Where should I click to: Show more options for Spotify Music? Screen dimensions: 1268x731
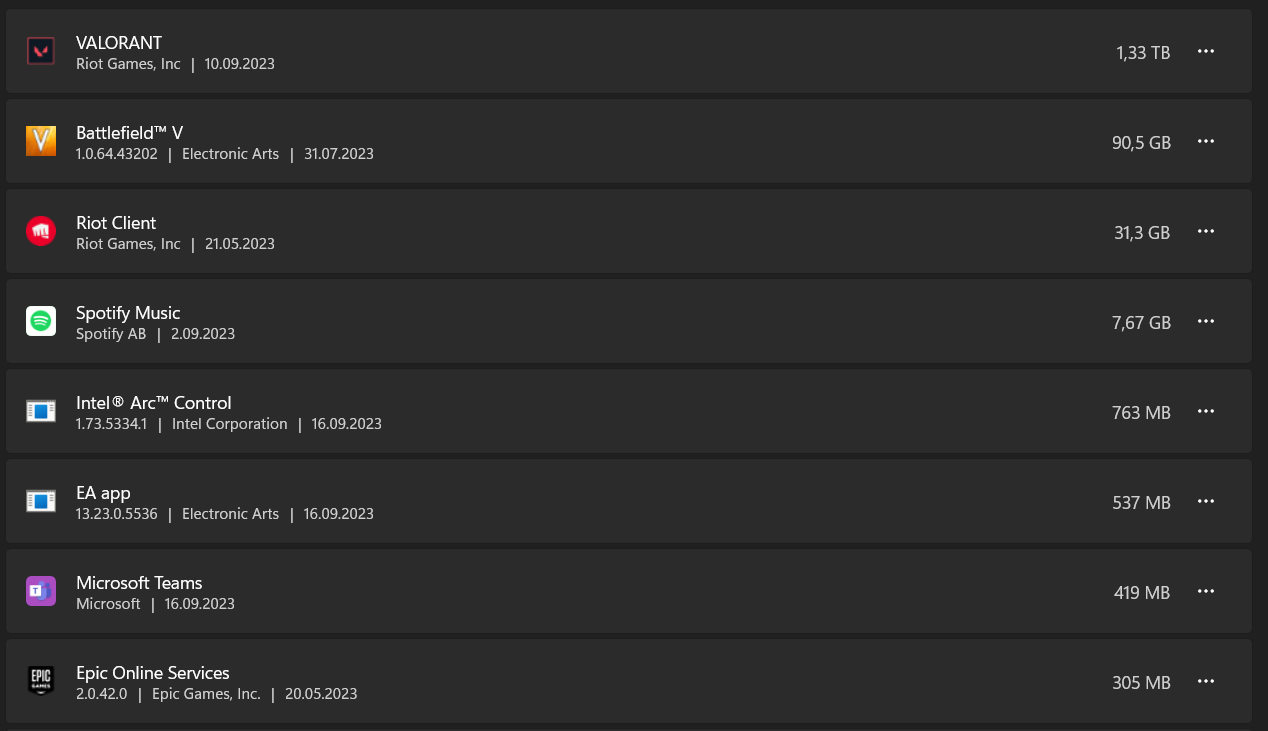point(1206,322)
